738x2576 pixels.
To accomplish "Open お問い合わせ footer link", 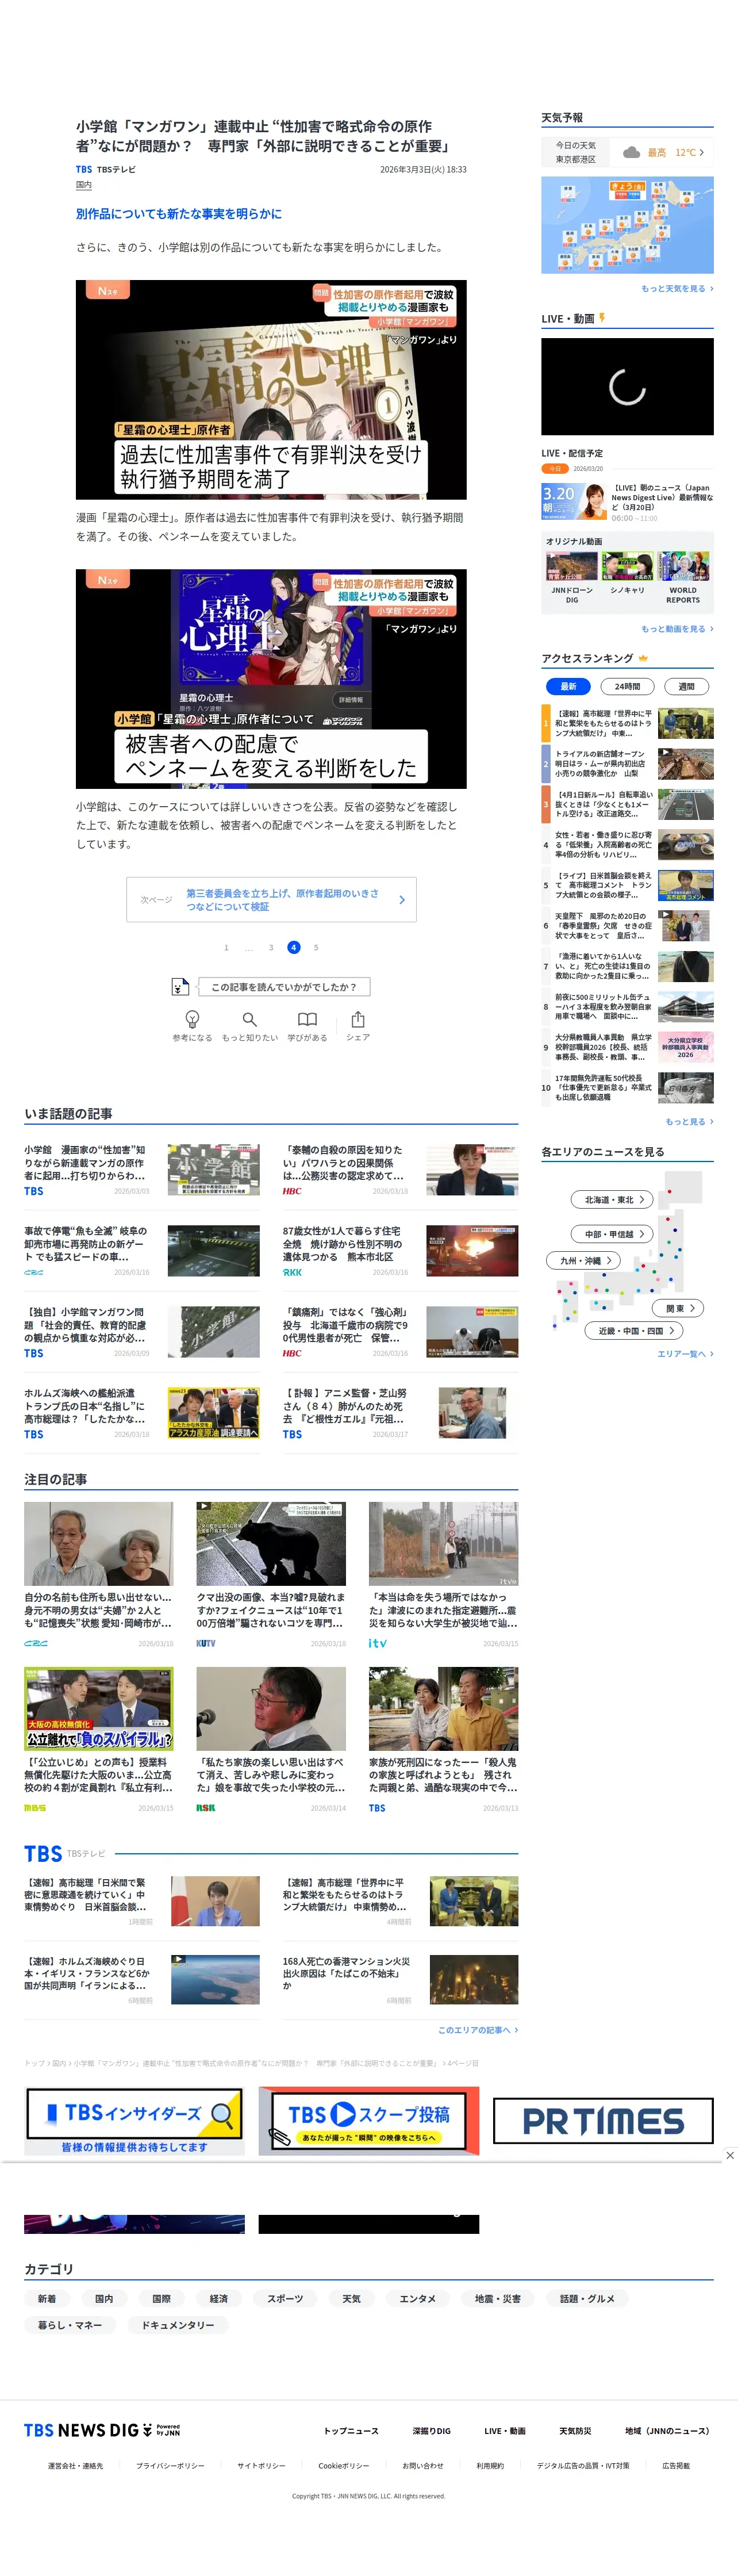I will (x=423, y=2465).
